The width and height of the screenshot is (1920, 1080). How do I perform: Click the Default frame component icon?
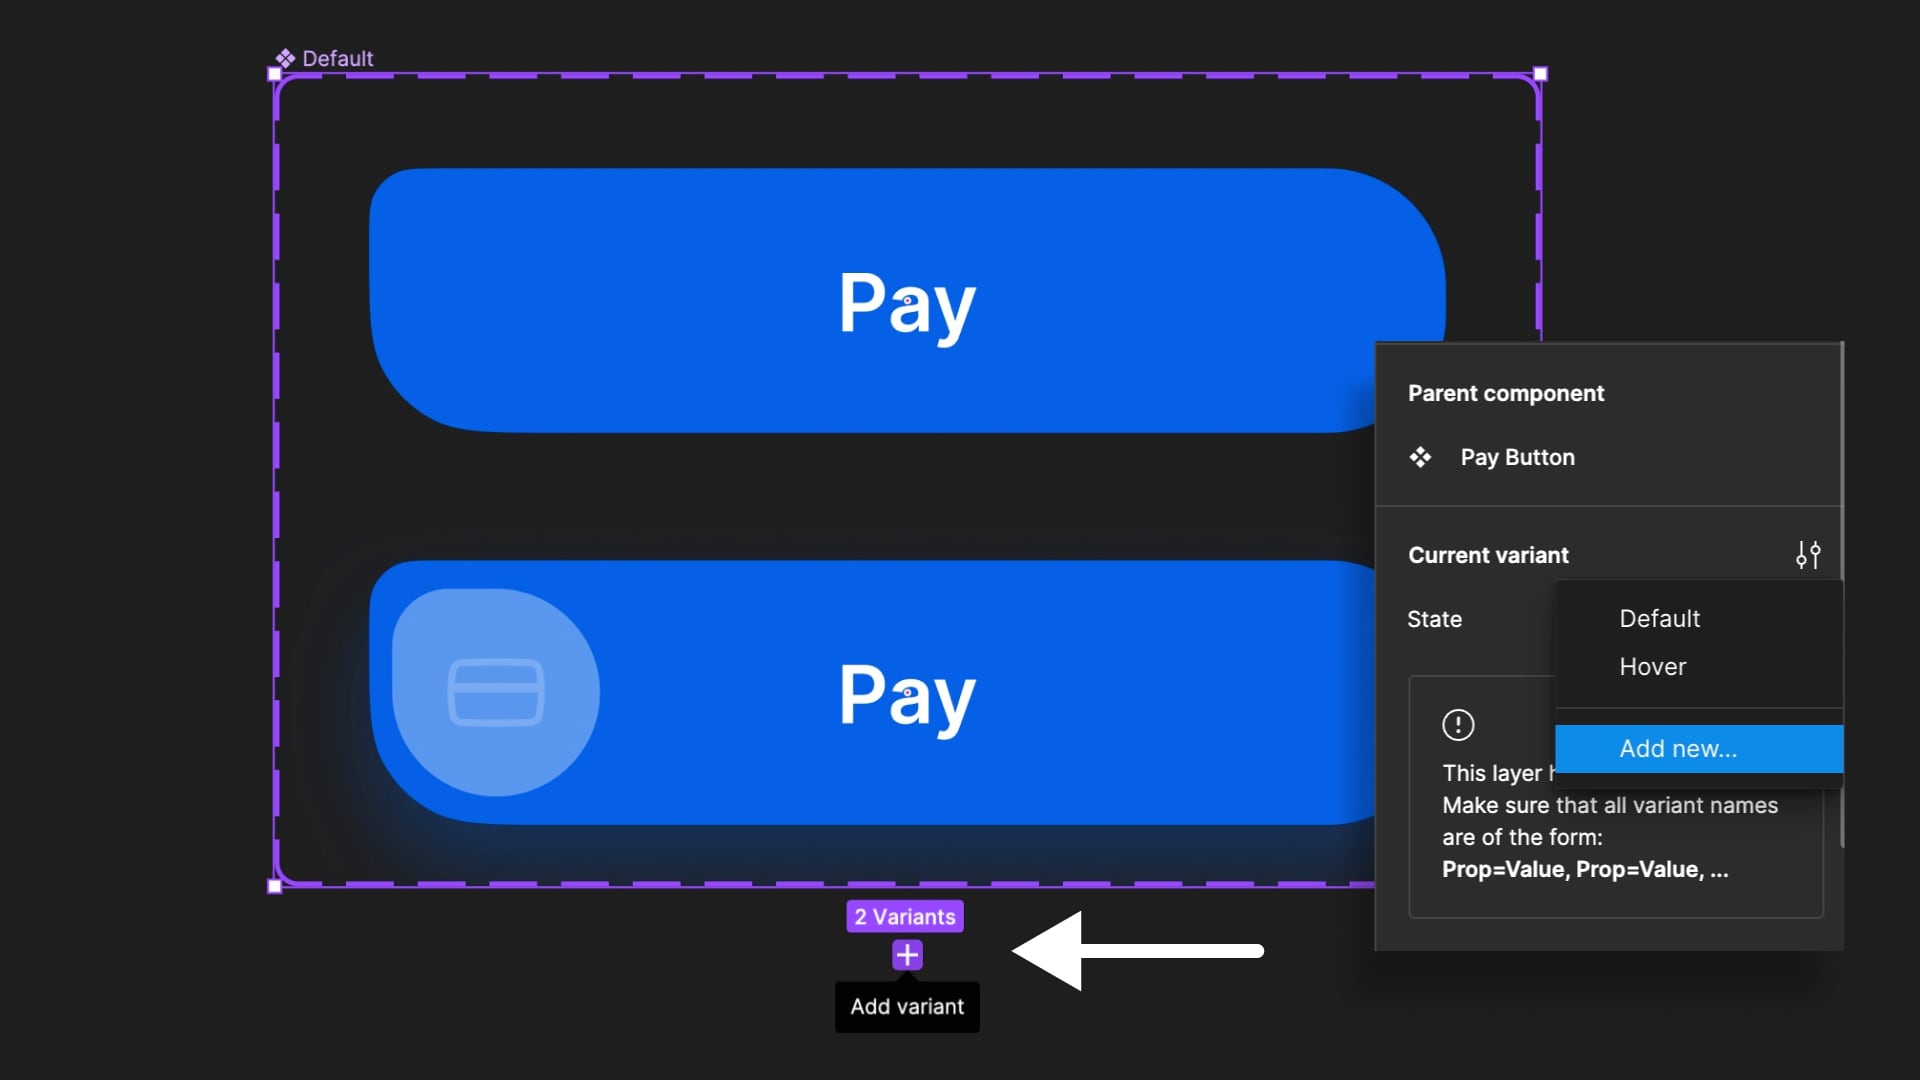pos(285,58)
